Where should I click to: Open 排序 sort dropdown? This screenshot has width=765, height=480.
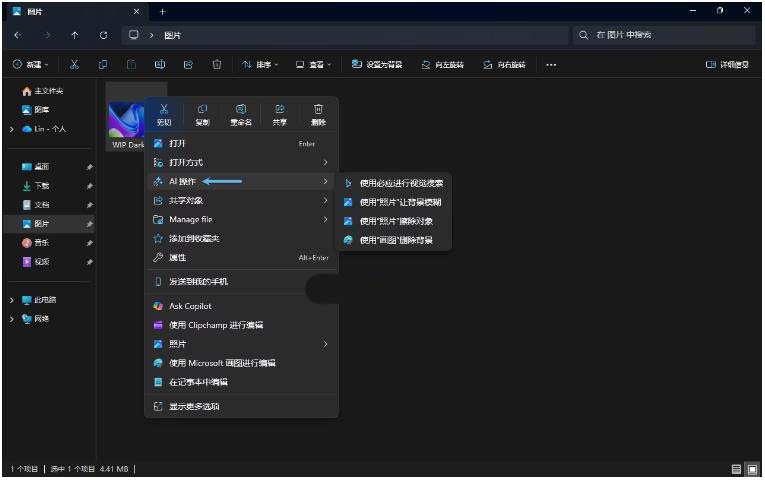point(260,64)
